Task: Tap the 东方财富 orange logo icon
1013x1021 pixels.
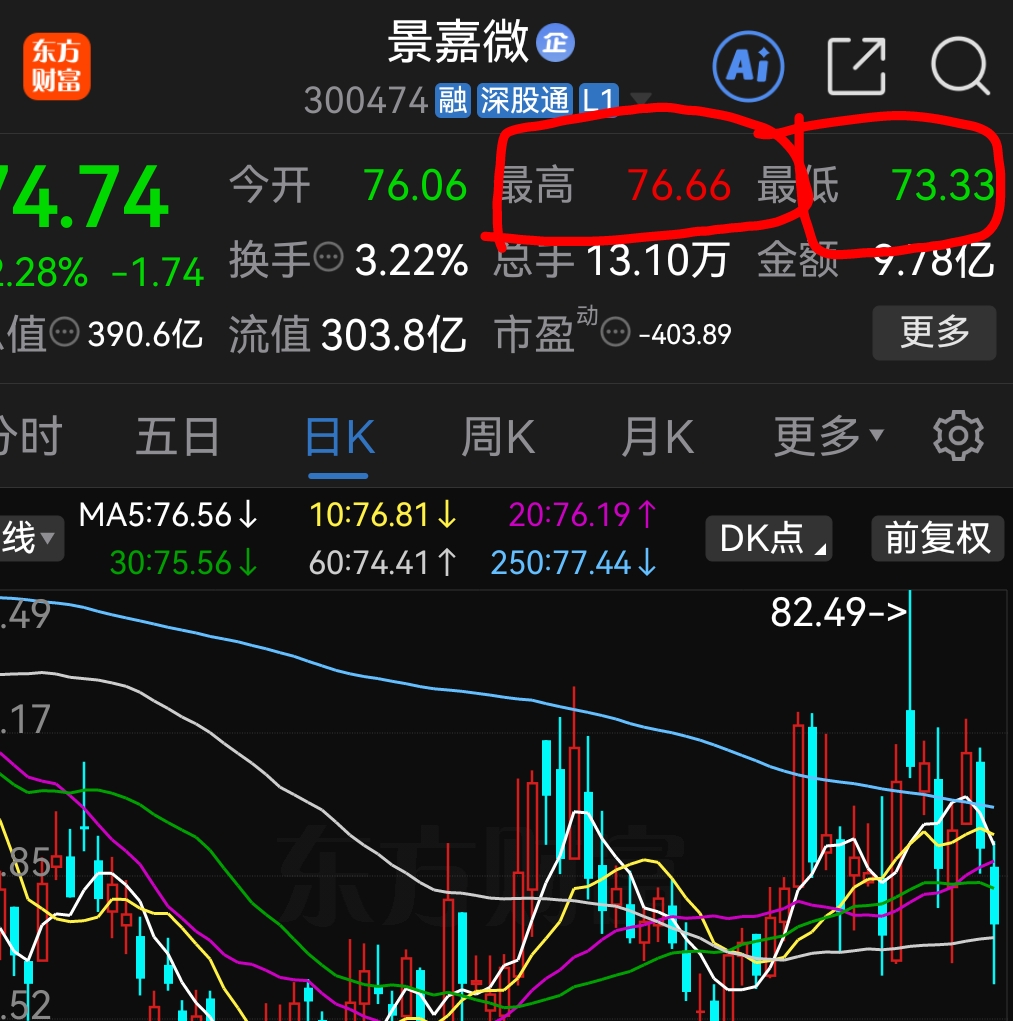Action: coord(57,66)
